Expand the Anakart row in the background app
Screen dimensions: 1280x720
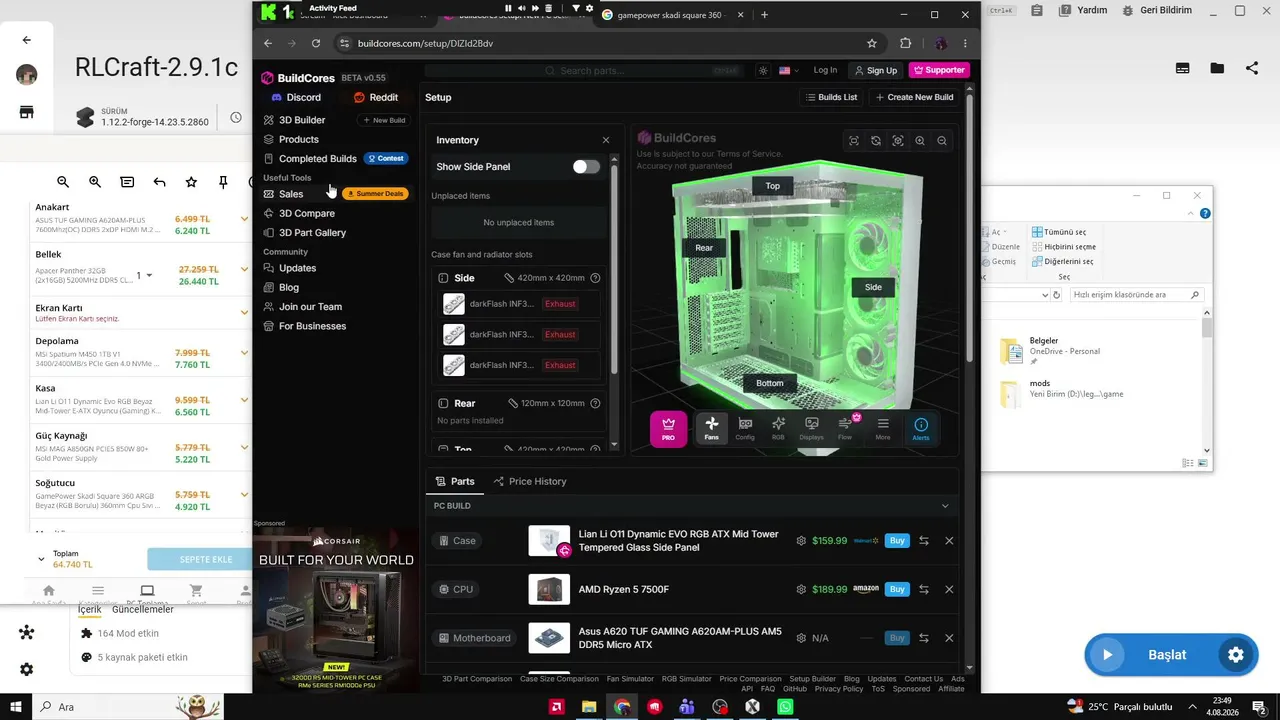coord(244,219)
